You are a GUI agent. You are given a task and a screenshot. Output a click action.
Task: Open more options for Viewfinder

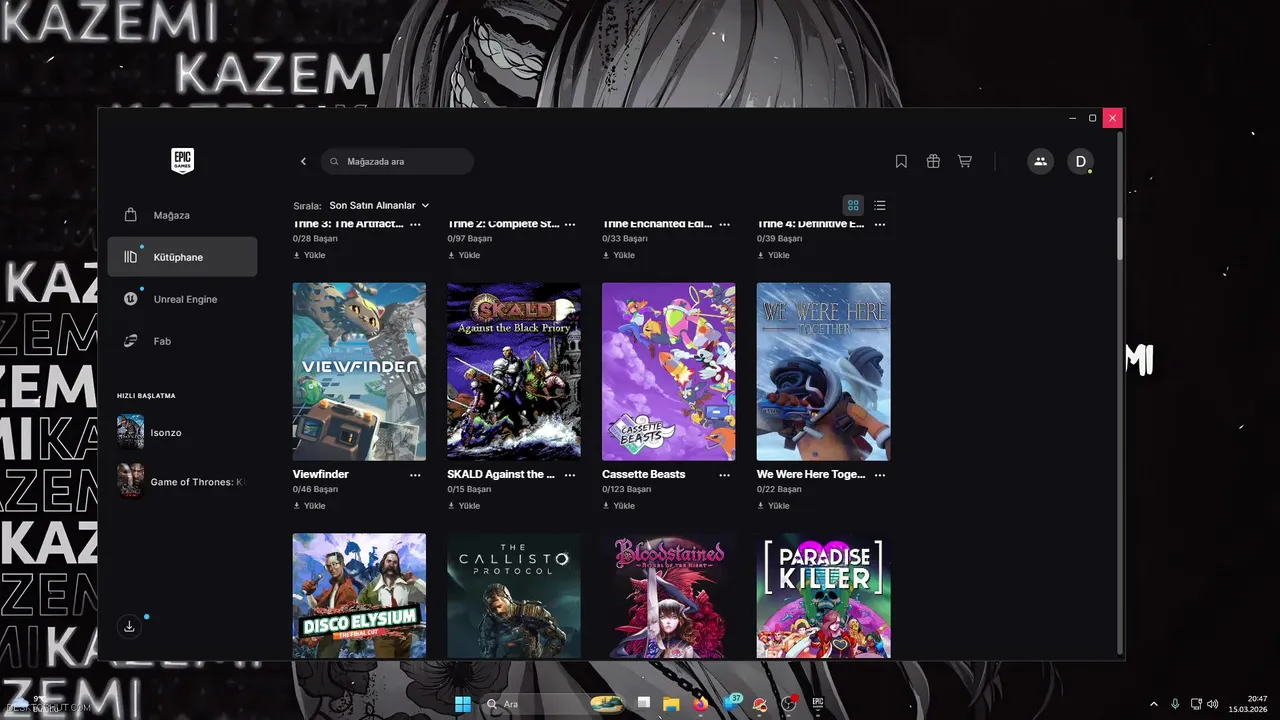click(416, 475)
